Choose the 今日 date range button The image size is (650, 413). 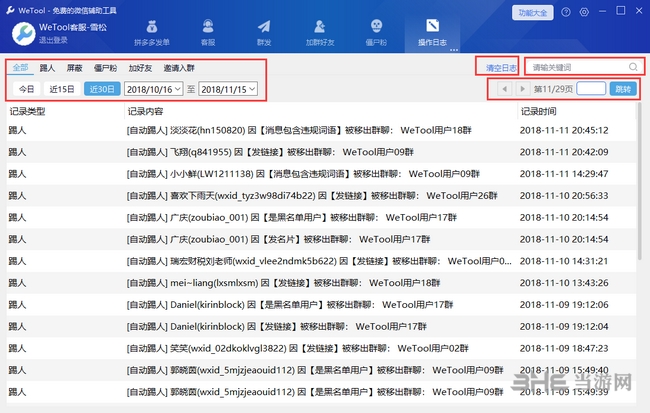pos(27,89)
